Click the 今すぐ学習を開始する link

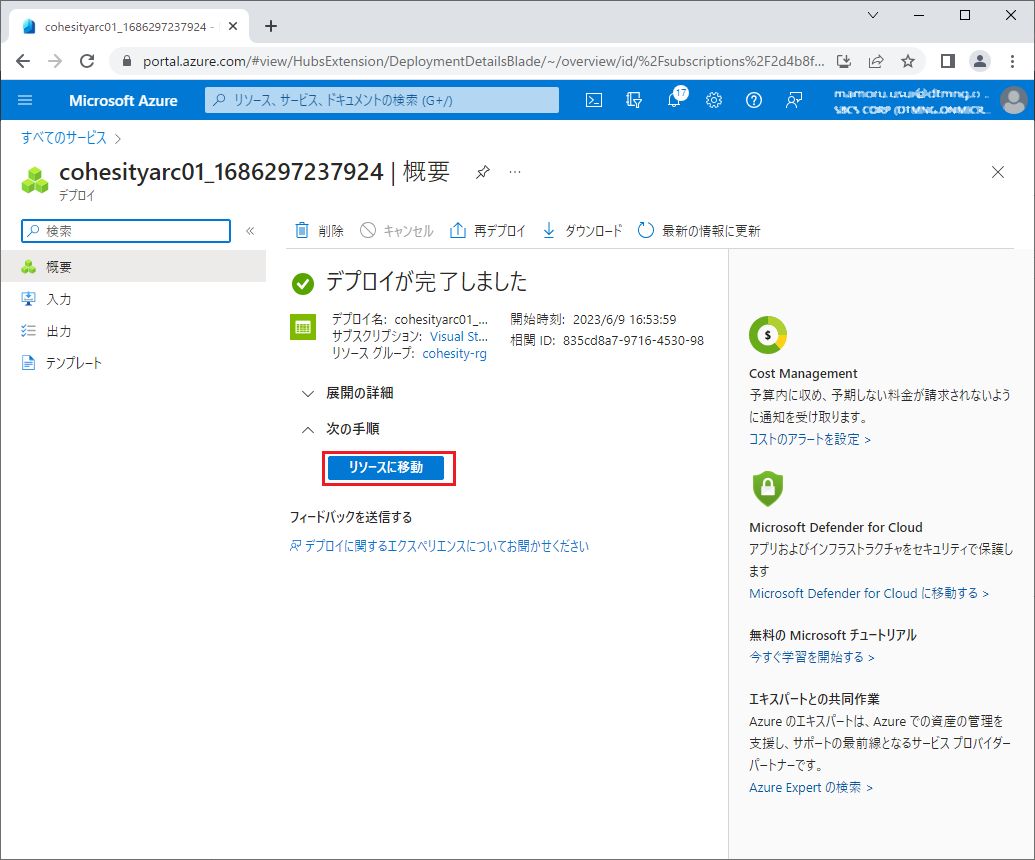[x=811, y=657]
